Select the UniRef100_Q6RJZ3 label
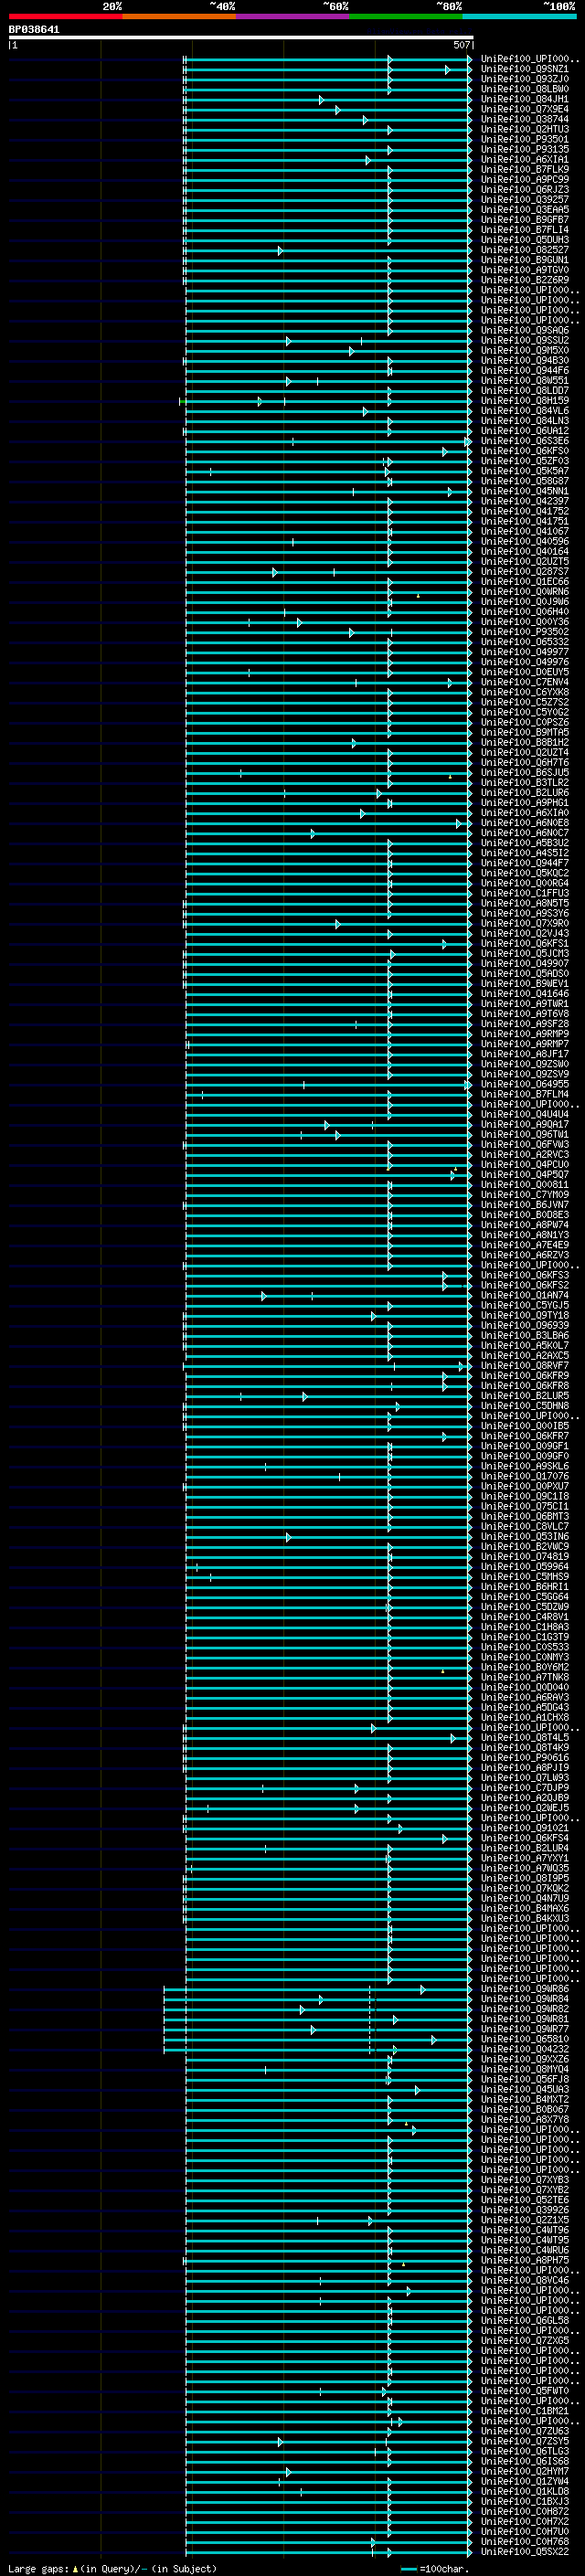Screen dimensions: 585x2576 pos(525,189)
